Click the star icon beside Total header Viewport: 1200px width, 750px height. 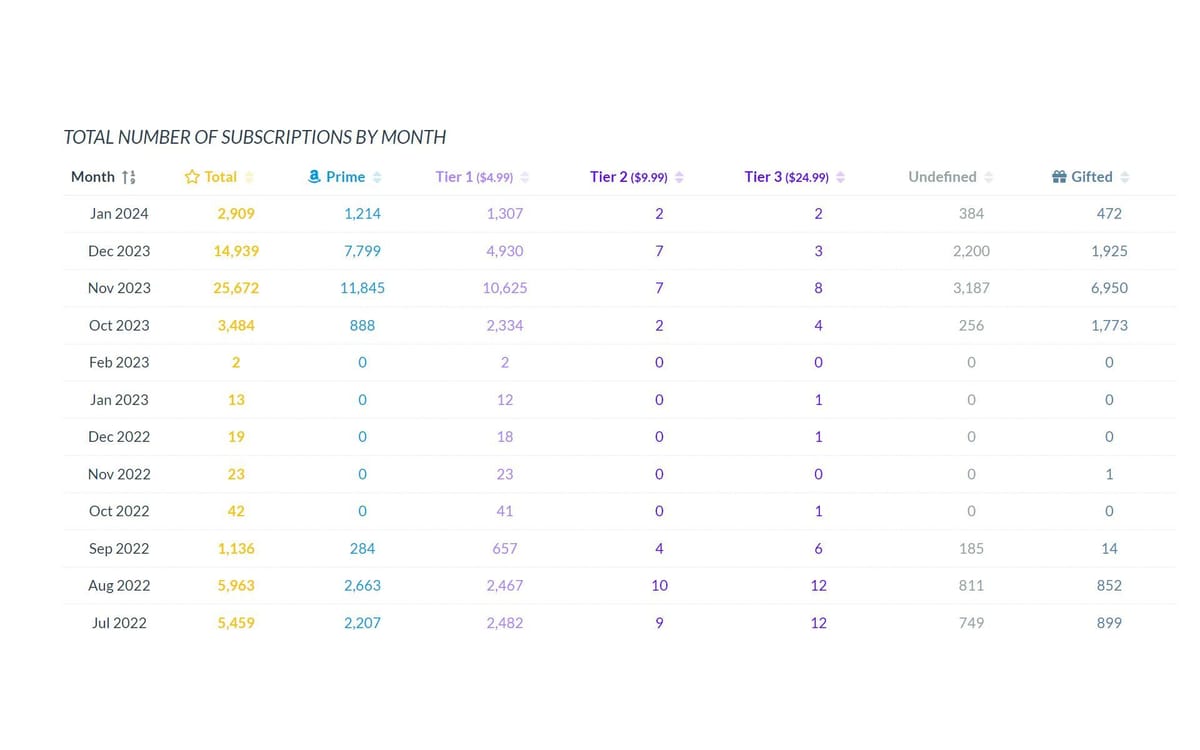192,177
